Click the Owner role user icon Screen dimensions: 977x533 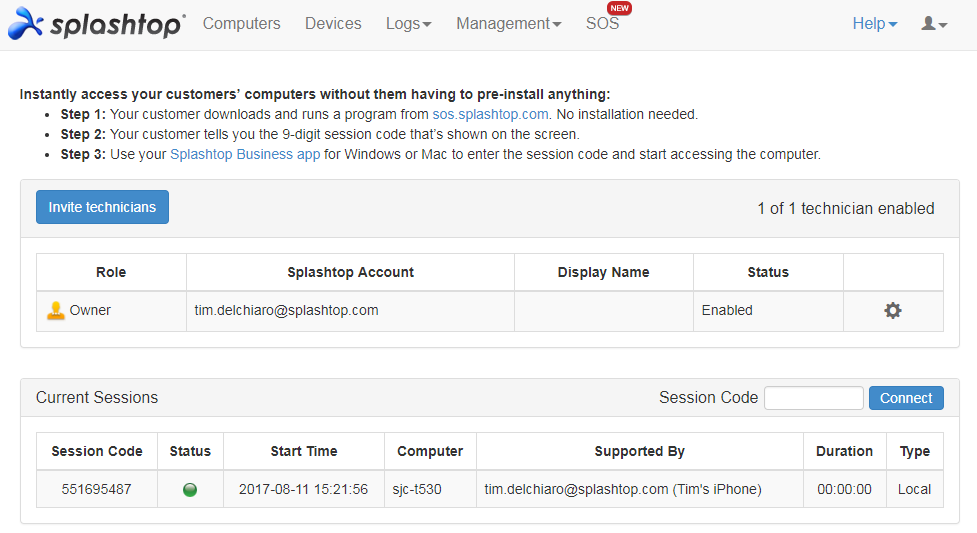[56, 311]
